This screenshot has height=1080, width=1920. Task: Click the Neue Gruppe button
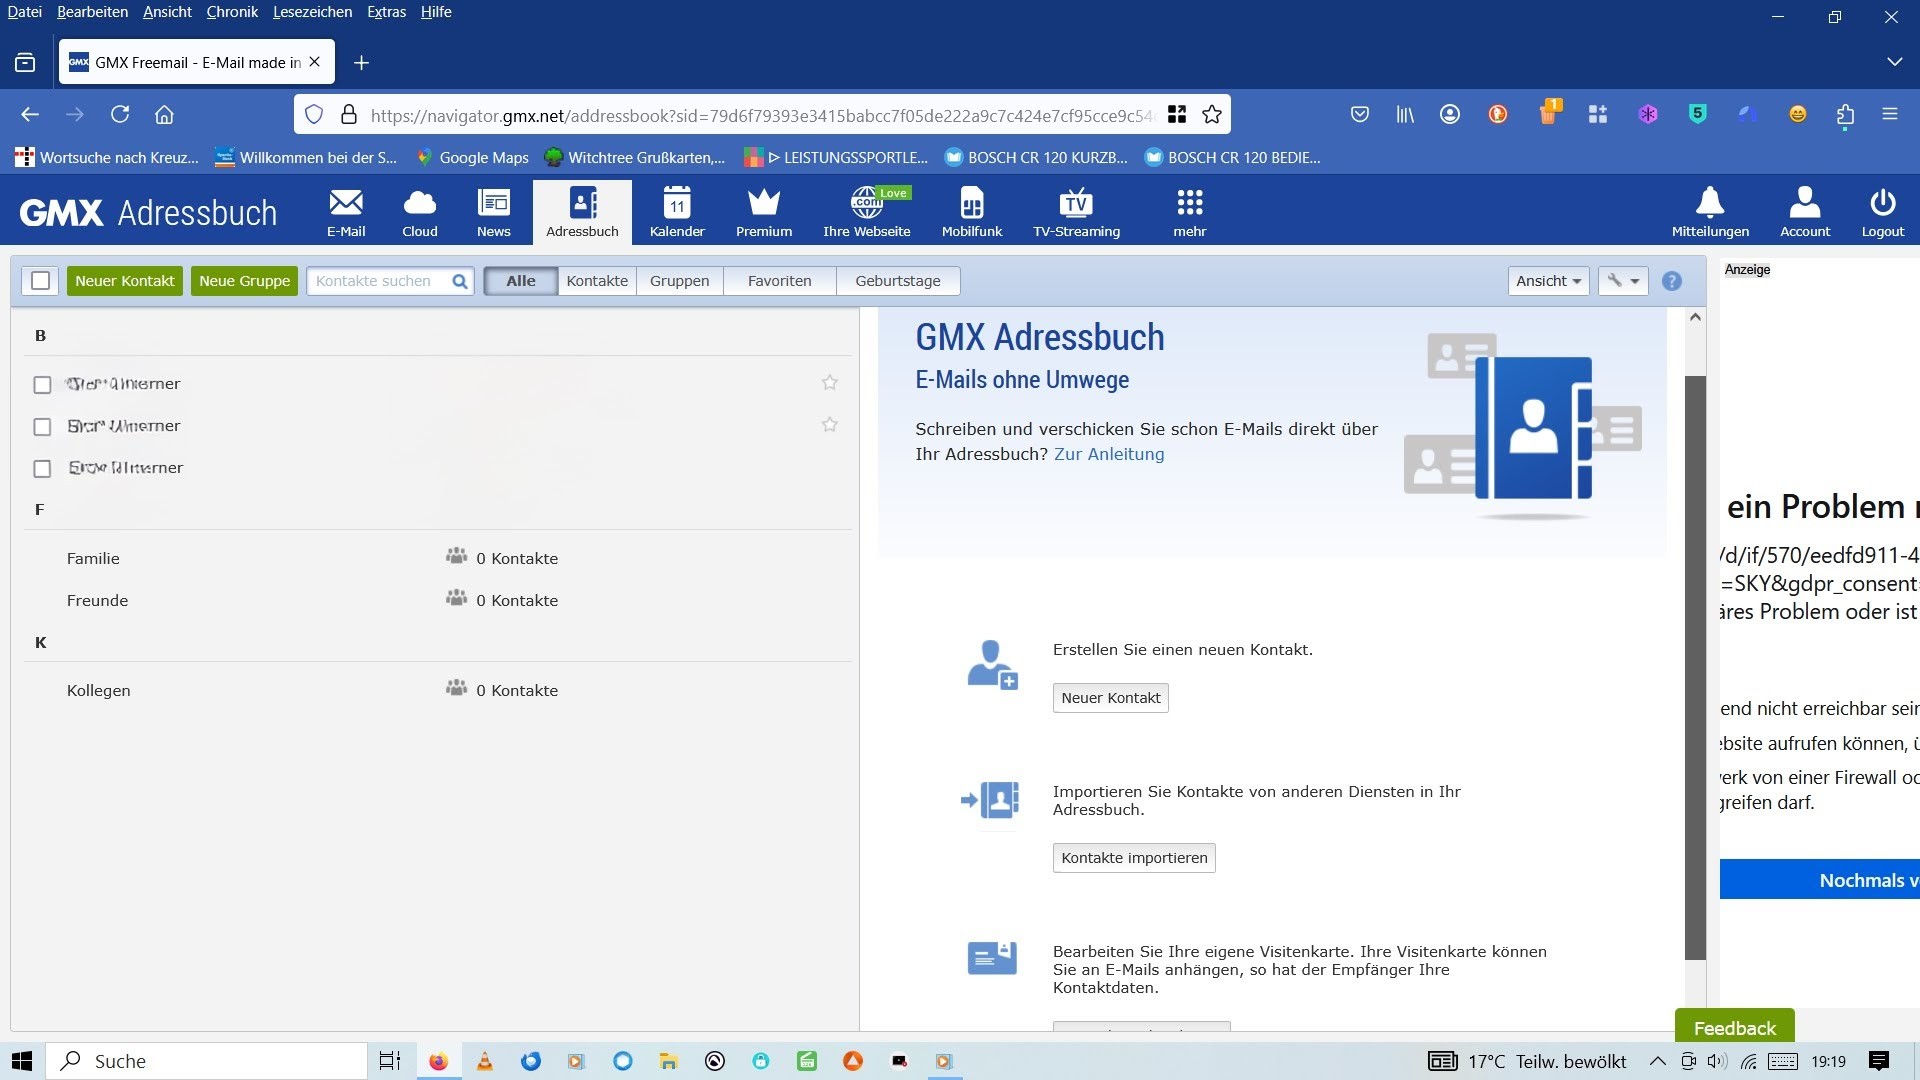click(x=244, y=281)
